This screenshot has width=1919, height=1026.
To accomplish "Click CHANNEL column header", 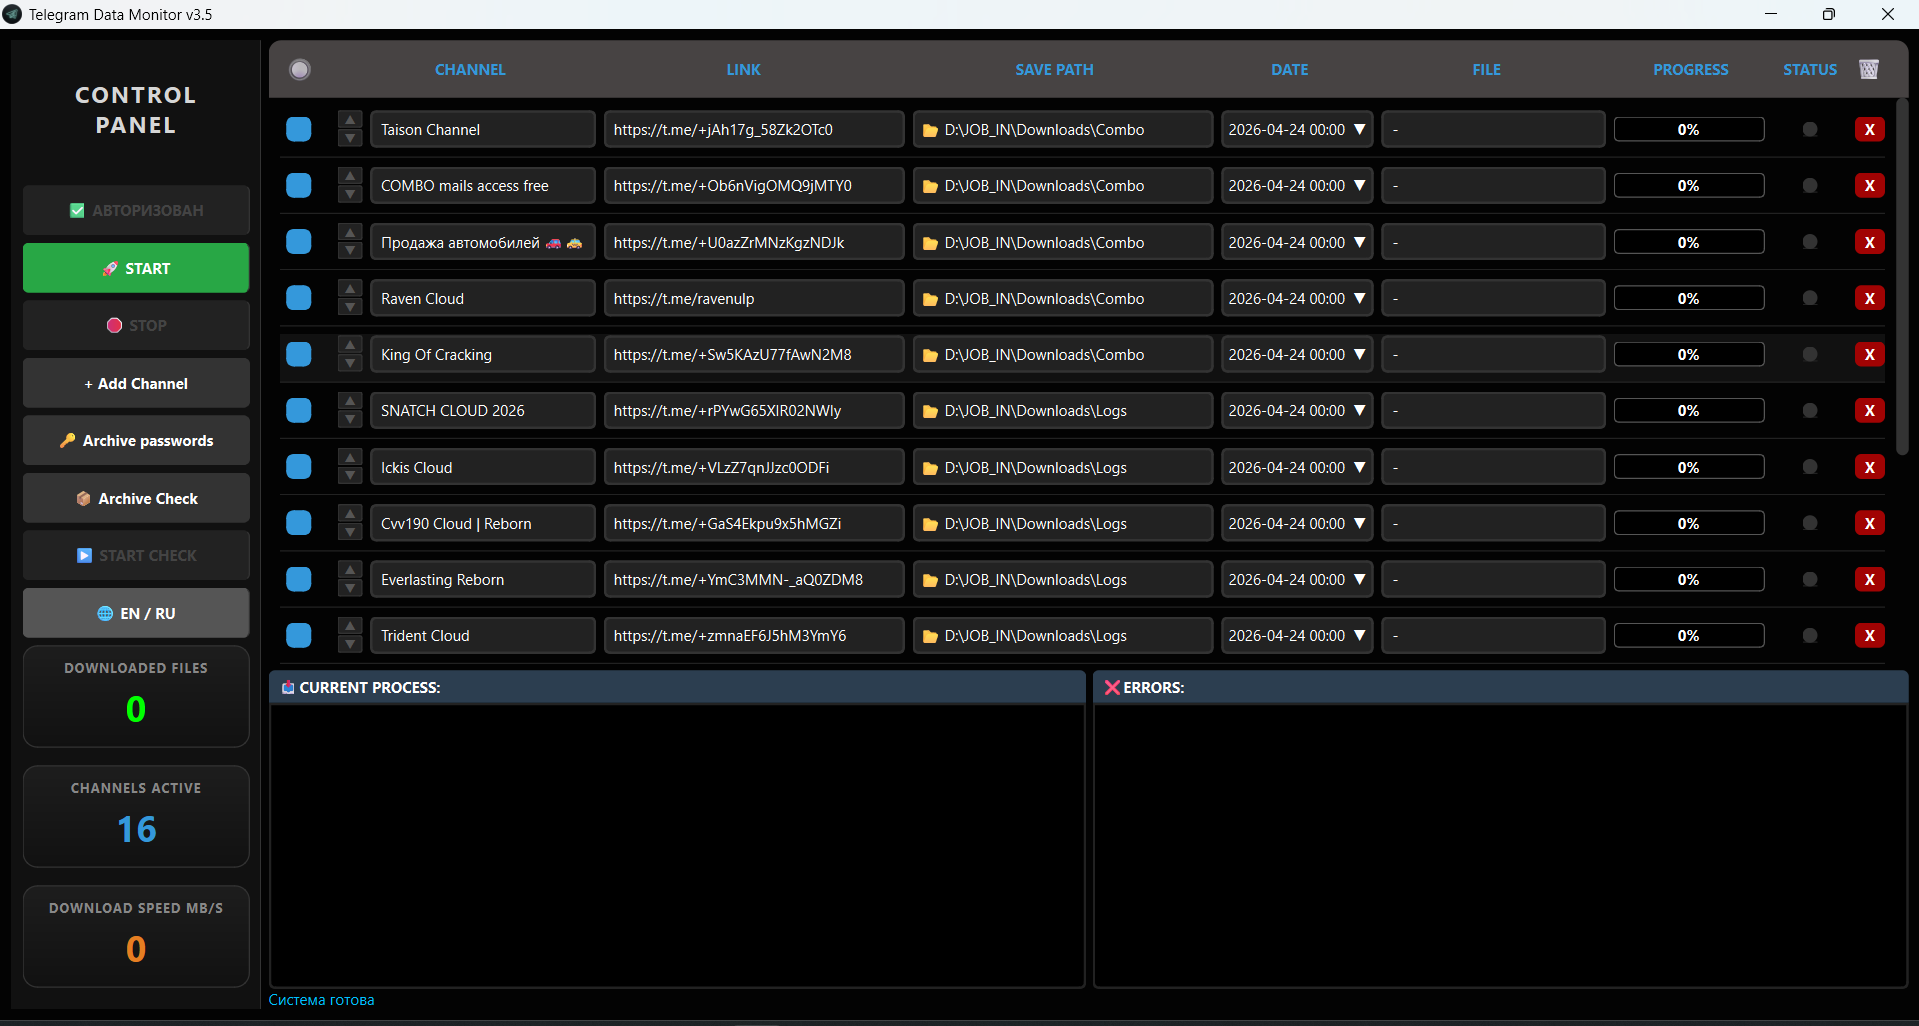I will (470, 69).
